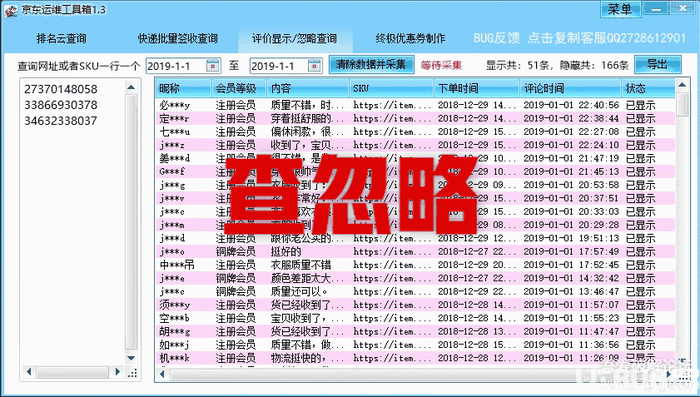Select row with nickname 胡***g

pyautogui.click(x=416, y=331)
